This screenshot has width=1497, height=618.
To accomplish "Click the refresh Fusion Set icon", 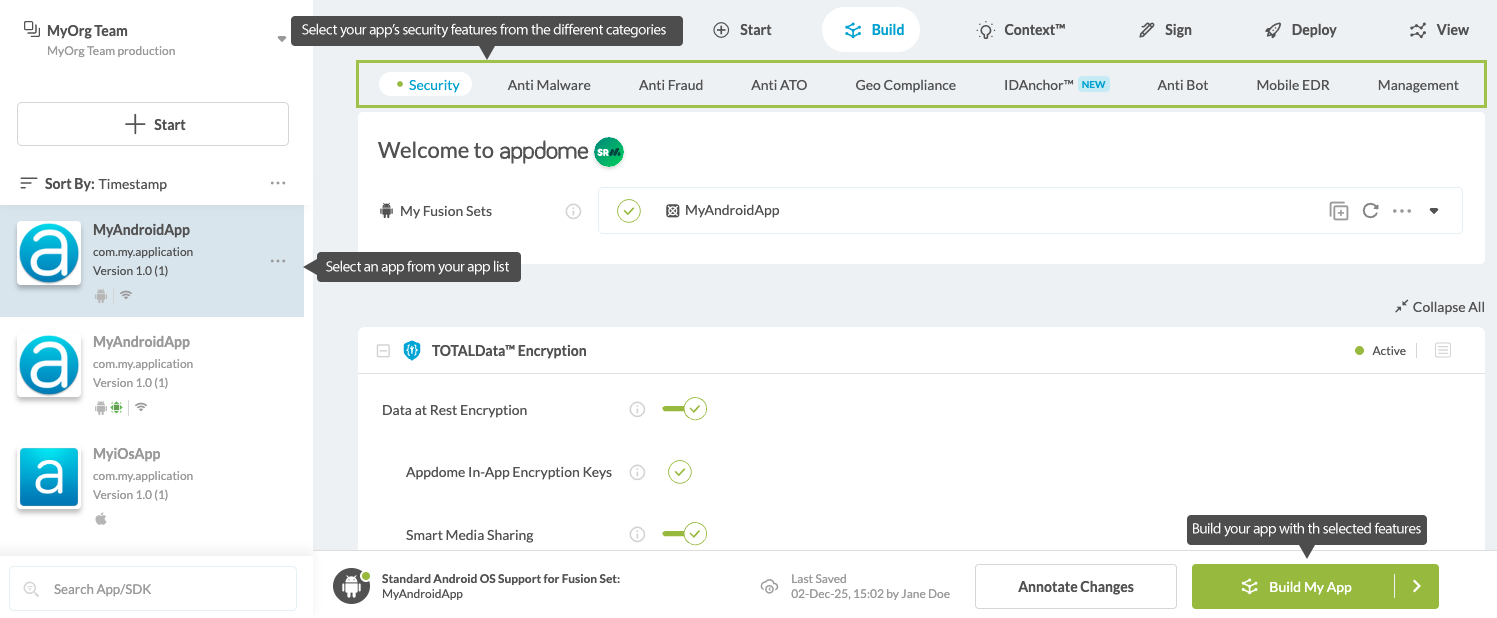I will 1371,211.
